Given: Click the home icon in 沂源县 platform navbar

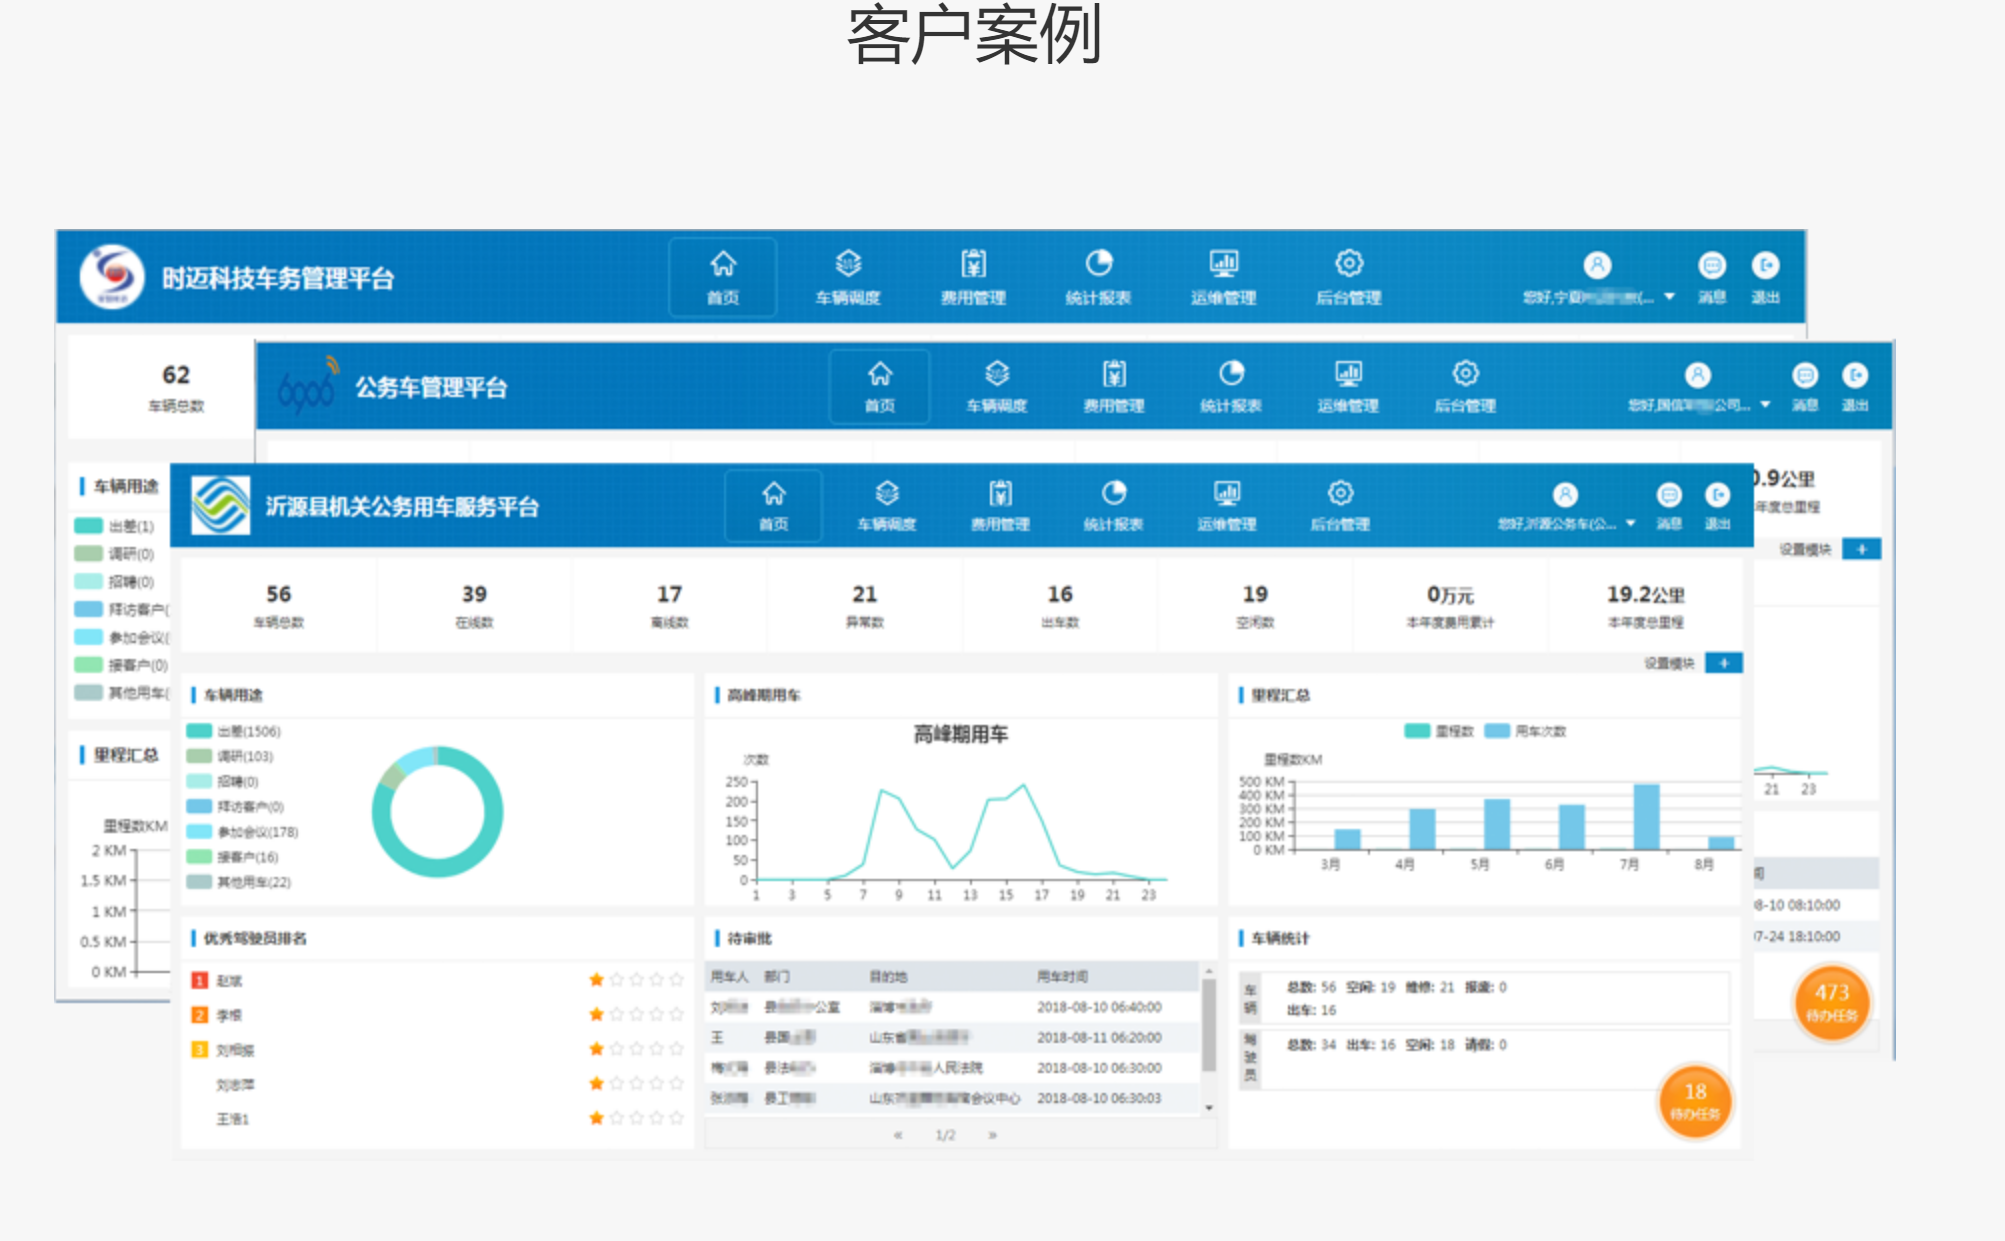Looking at the screenshot, I should pyautogui.click(x=773, y=494).
